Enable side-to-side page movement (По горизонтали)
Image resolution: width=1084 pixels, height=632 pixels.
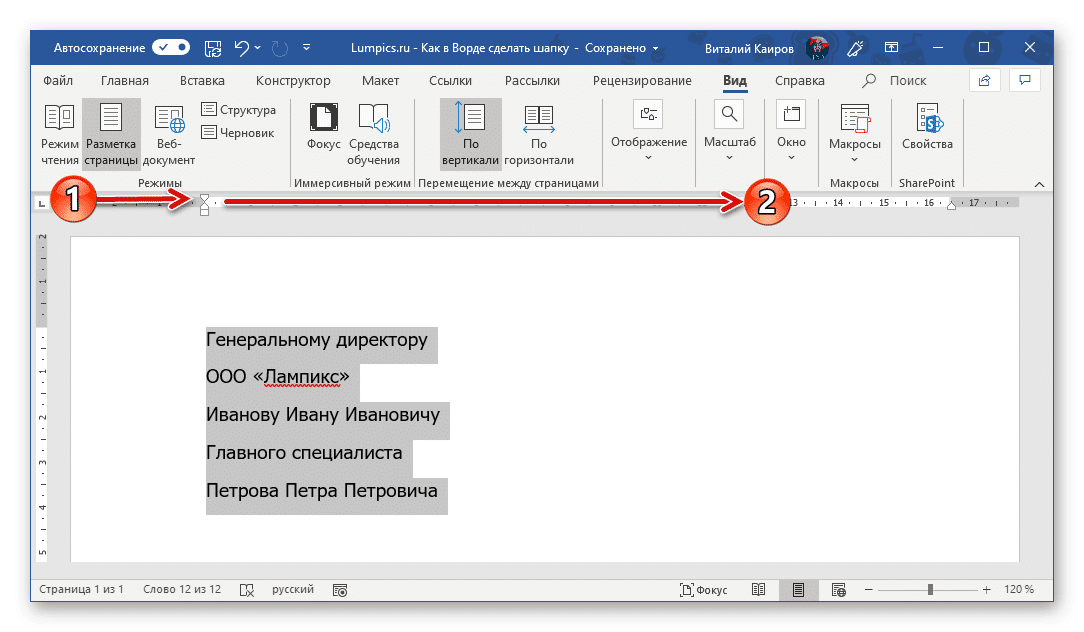(539, 133)
